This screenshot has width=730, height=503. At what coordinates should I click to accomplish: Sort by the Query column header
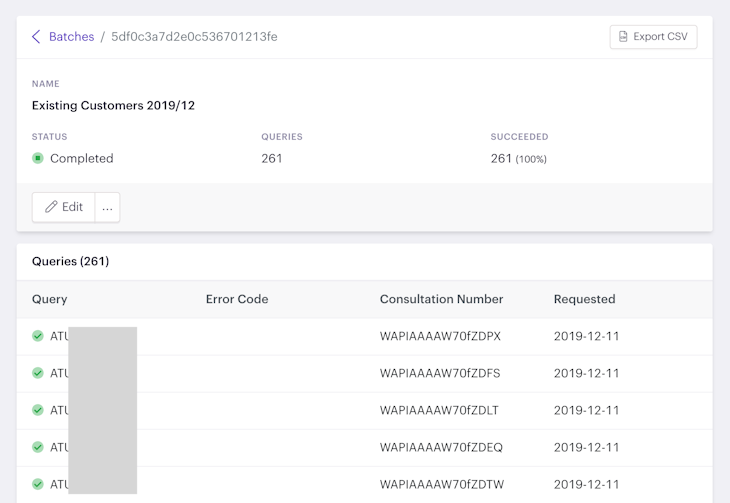tap(50, 299)
